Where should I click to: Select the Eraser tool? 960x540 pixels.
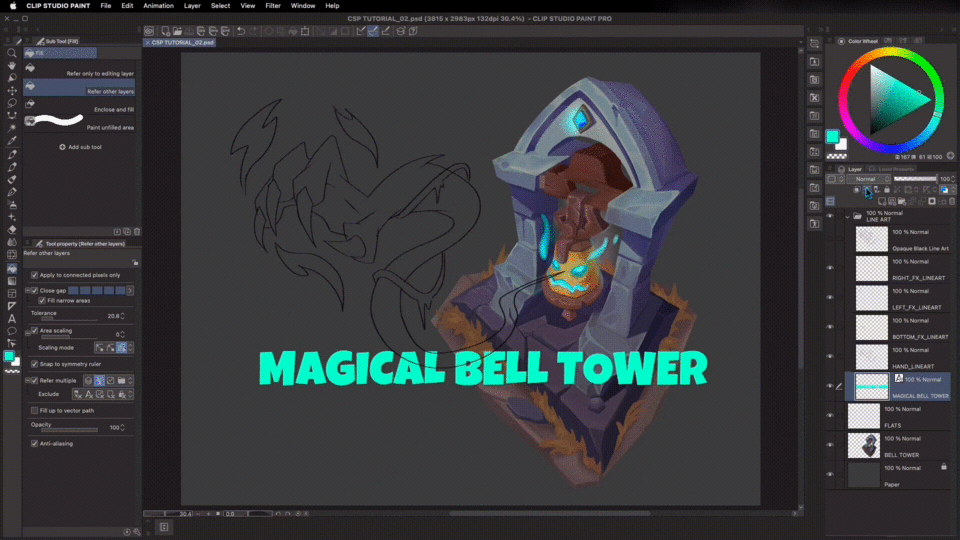(12, 230)
